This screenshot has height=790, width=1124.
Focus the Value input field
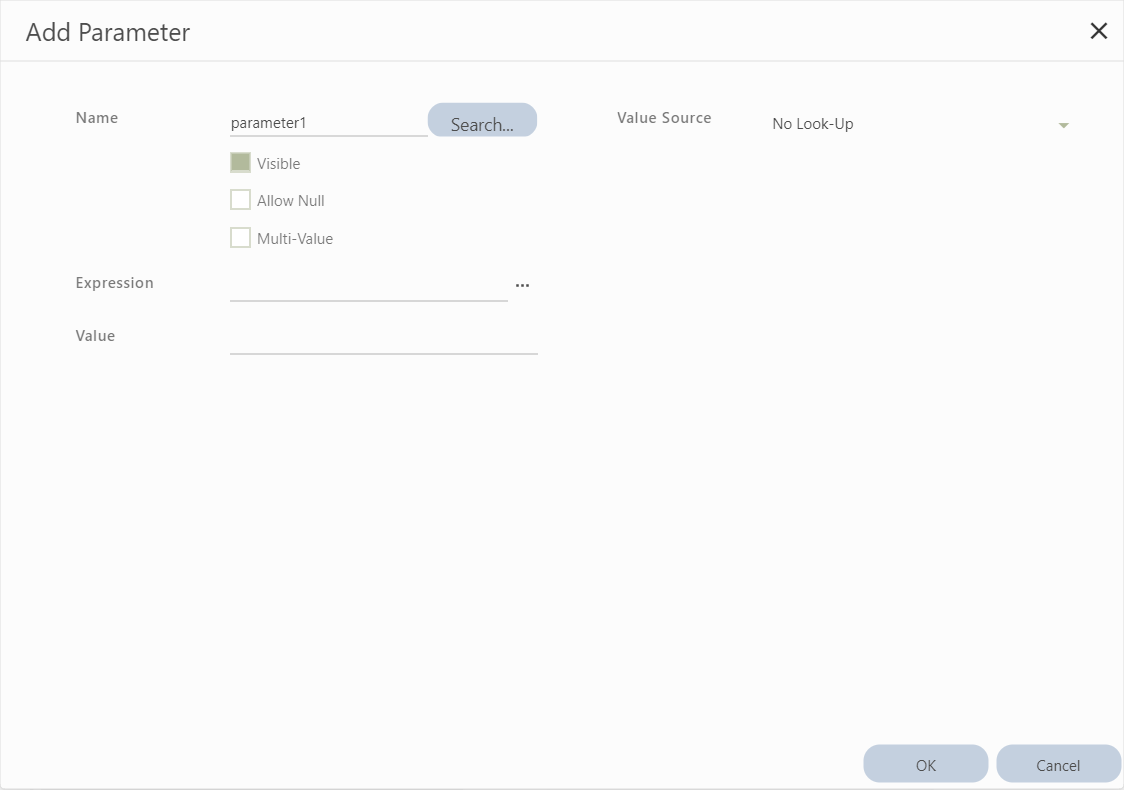pos(383,346)
